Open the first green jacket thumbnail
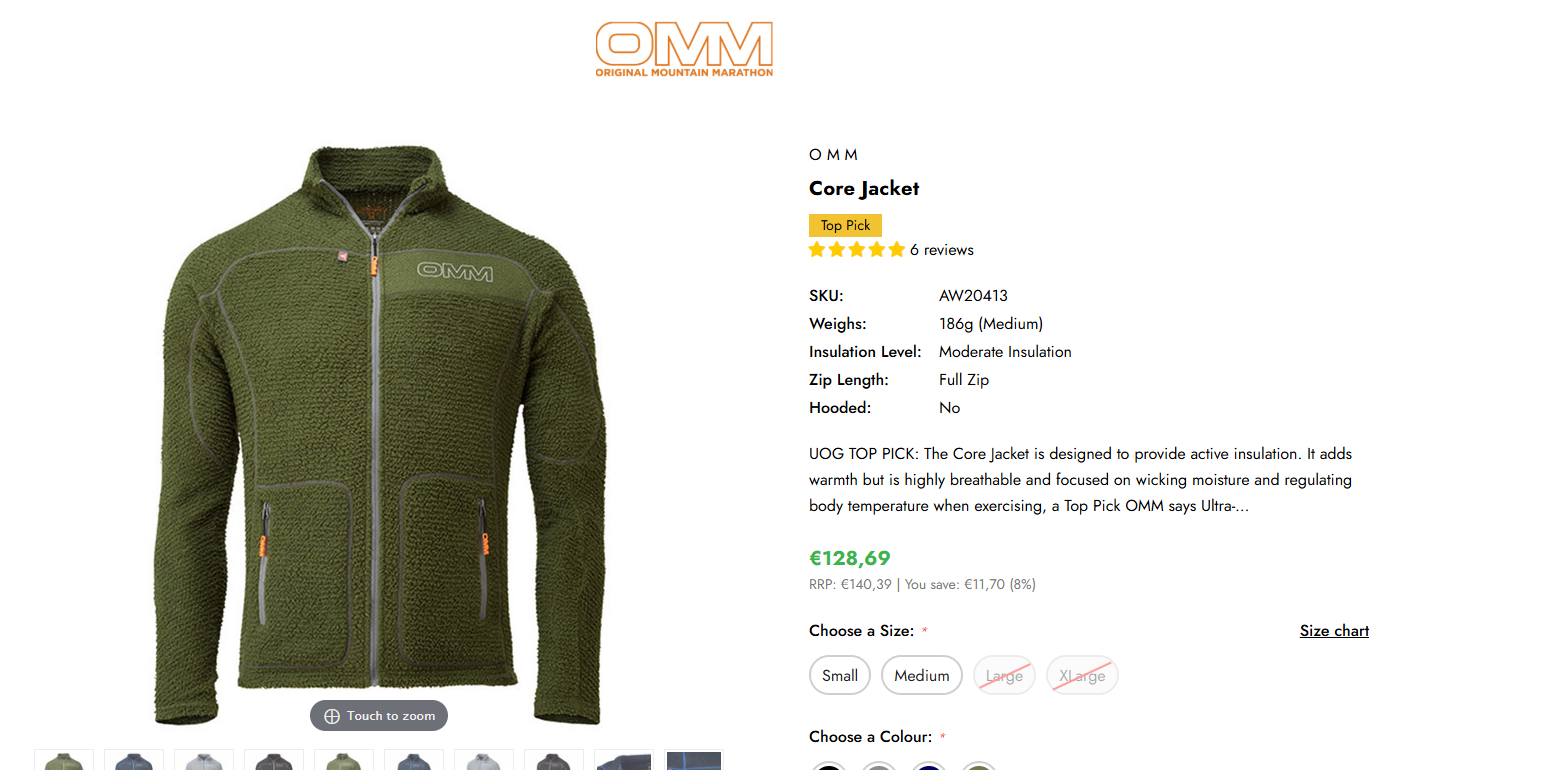The image size is (1560, 770). [x=64, y=760]
